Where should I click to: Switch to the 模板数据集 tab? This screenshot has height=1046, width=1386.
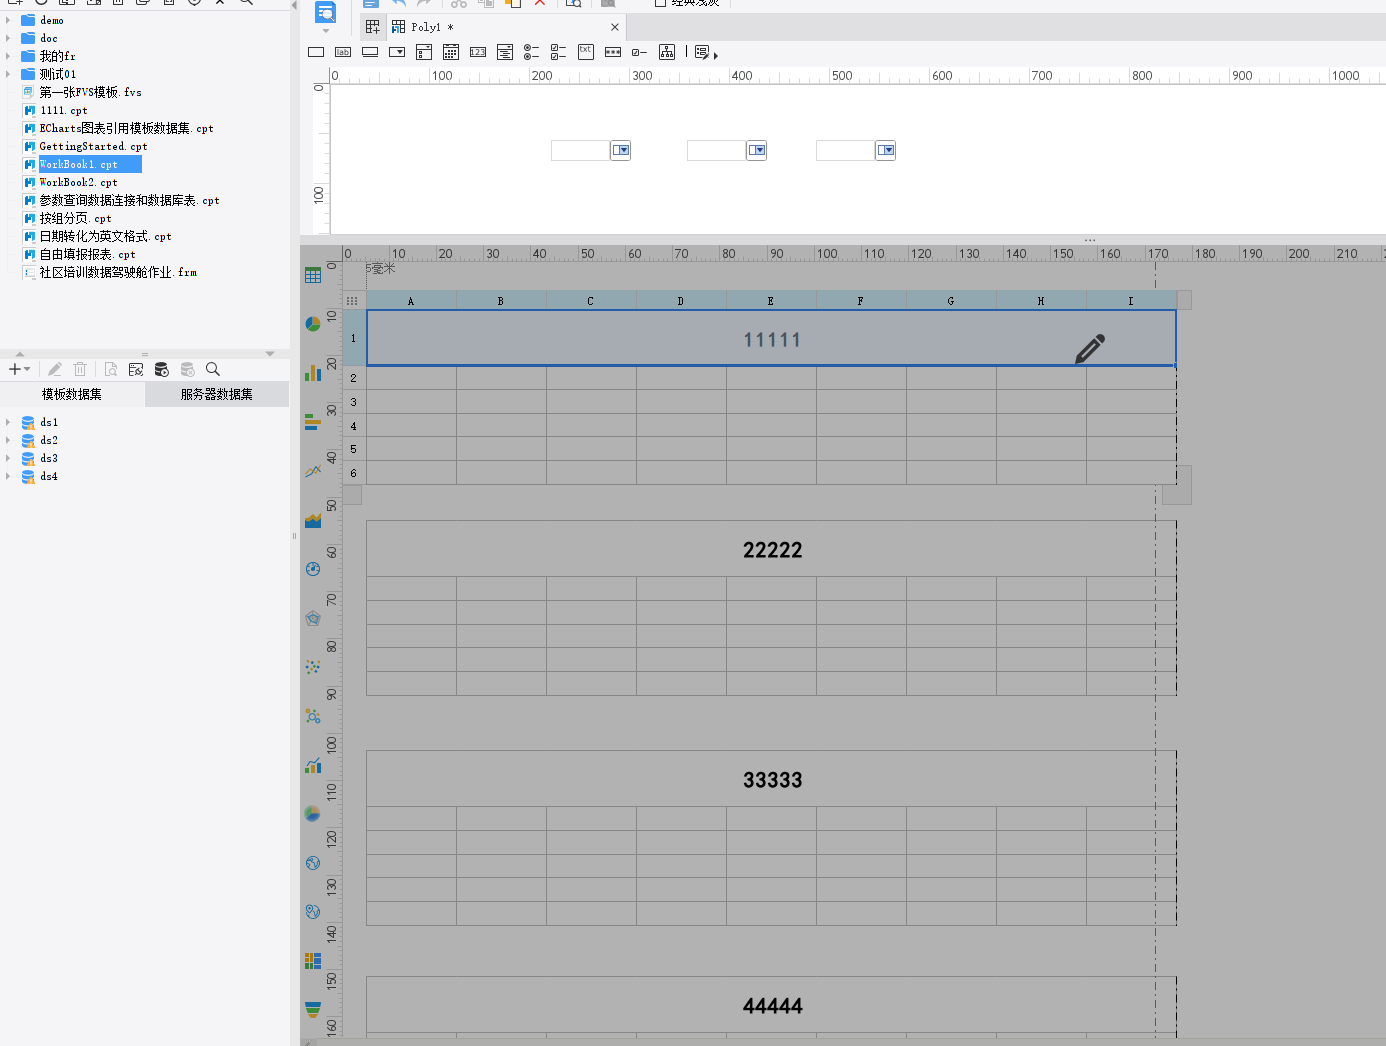(72, 394)
